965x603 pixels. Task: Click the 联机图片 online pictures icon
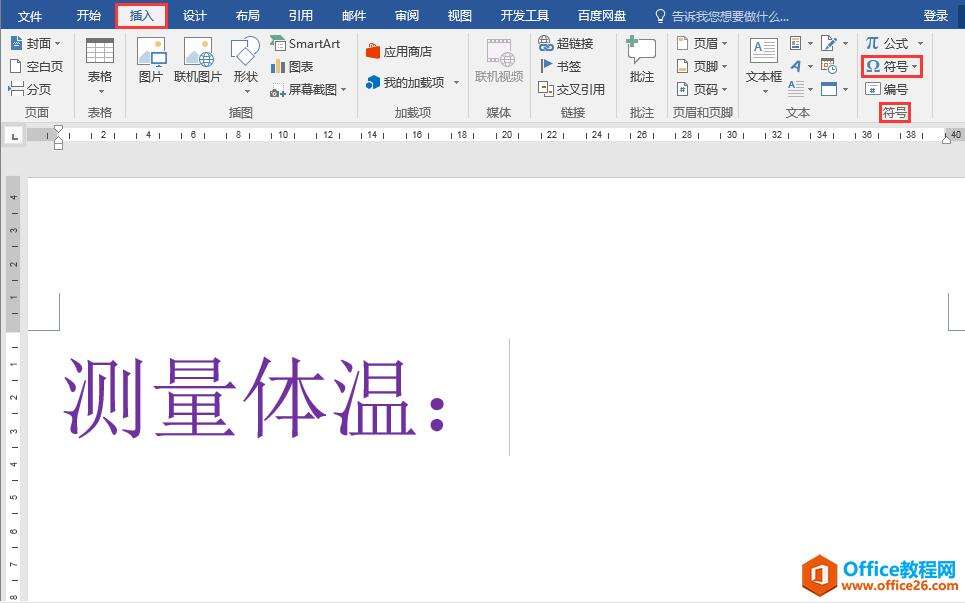[x=199, y=60]
